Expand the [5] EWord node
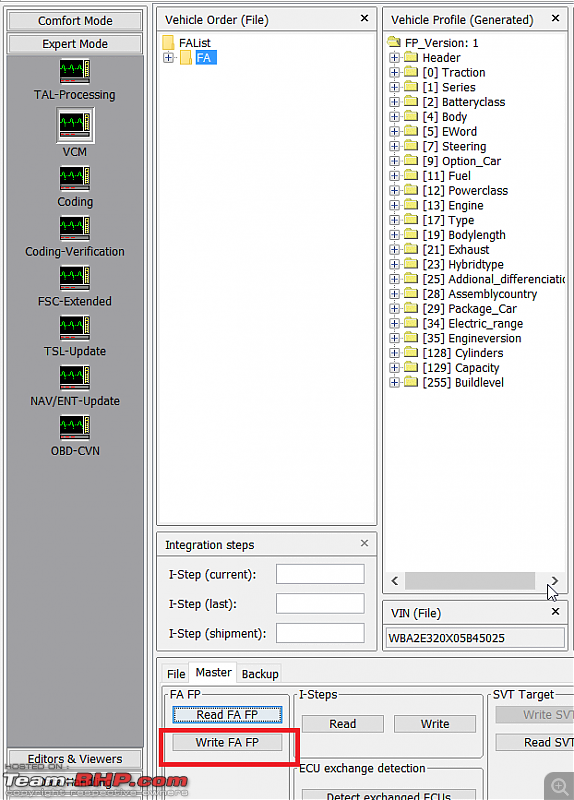The width and height of the screenshot is (574, 800). click(x=394, y=132)
